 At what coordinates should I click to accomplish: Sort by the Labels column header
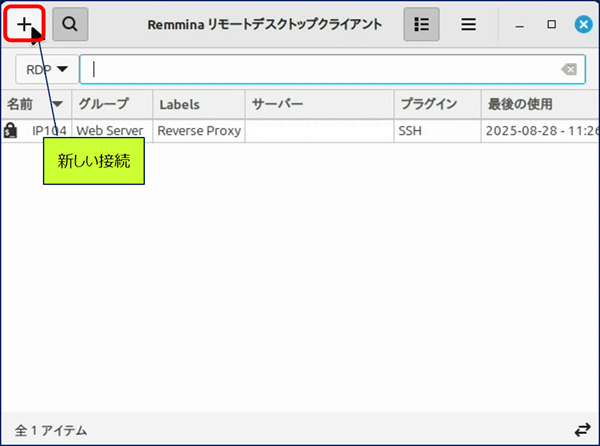coord(199,104)
